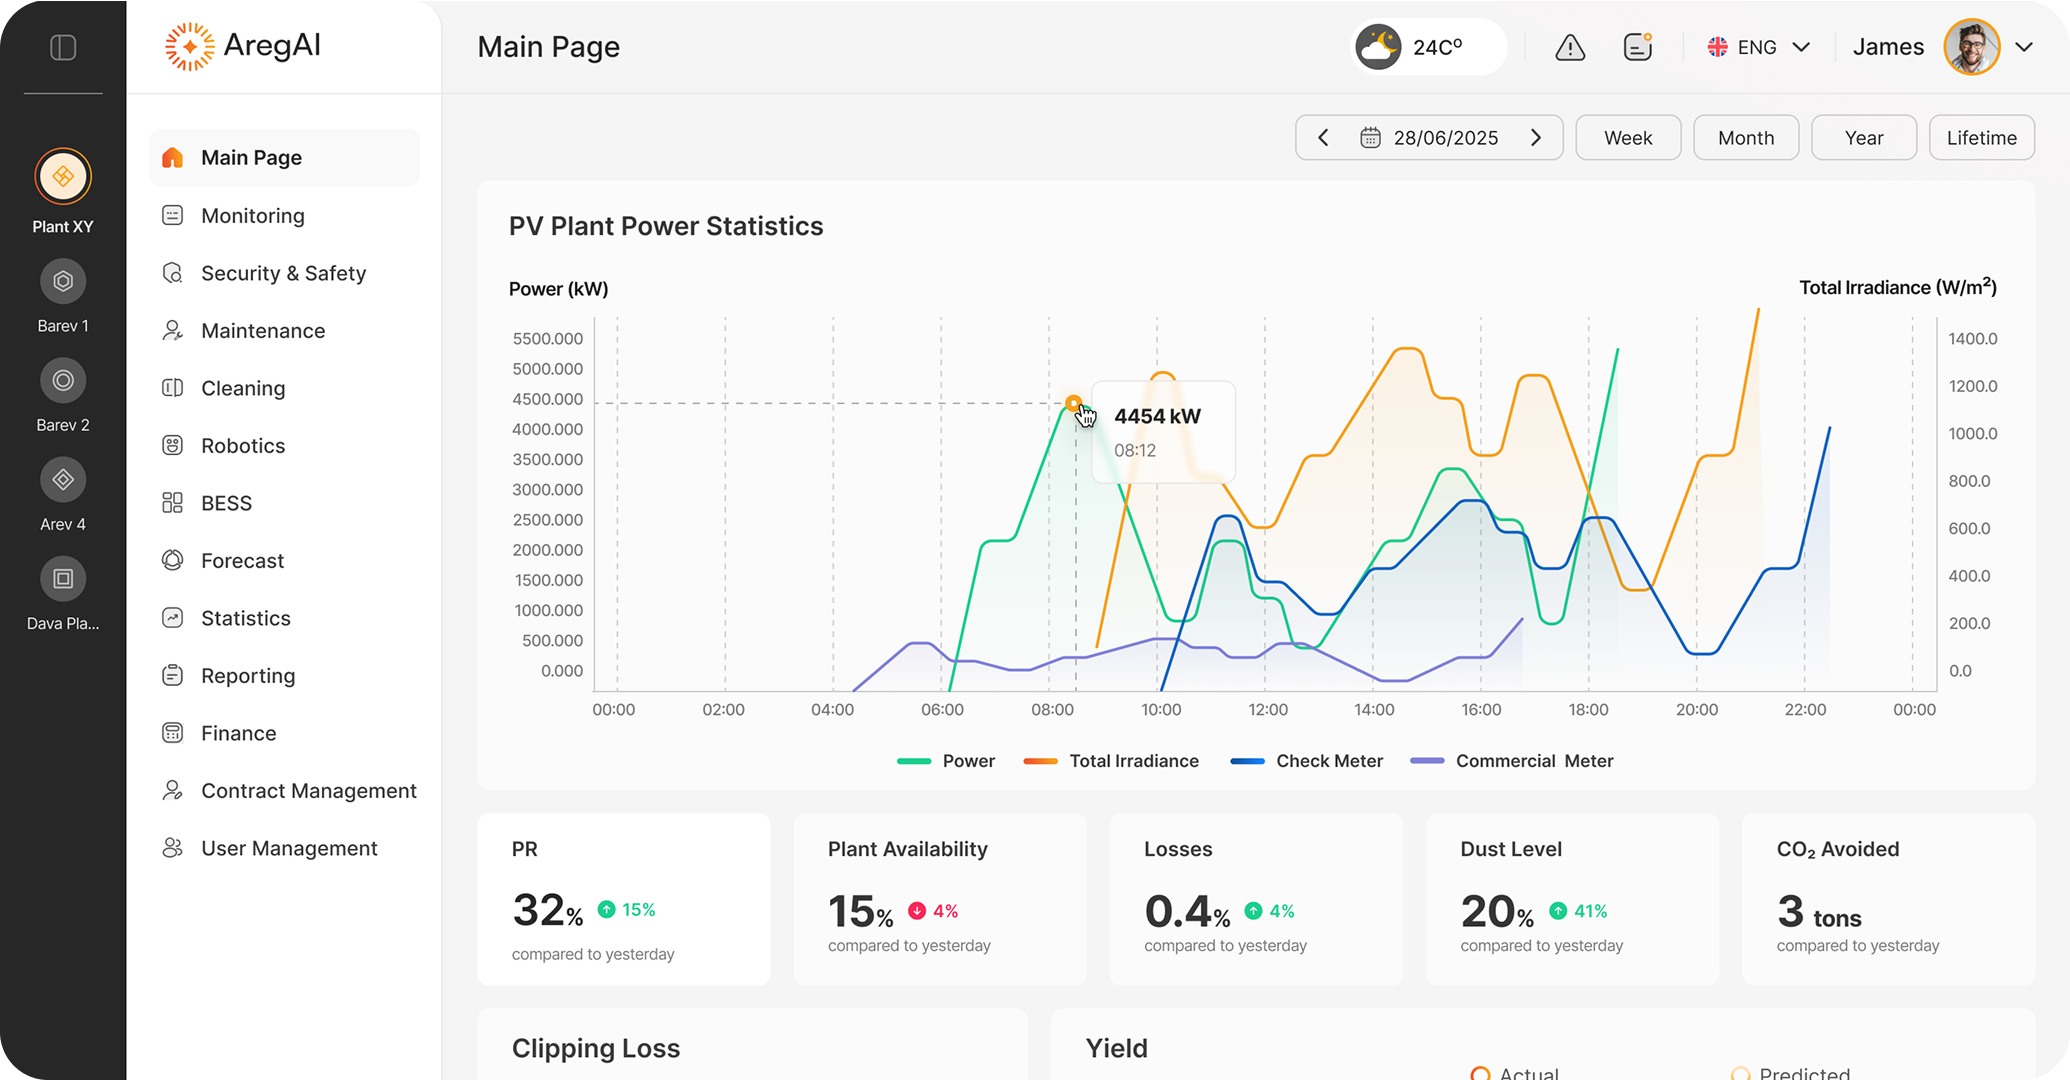
Task: Open the messages notification icon
Action: coord(1637,47)
